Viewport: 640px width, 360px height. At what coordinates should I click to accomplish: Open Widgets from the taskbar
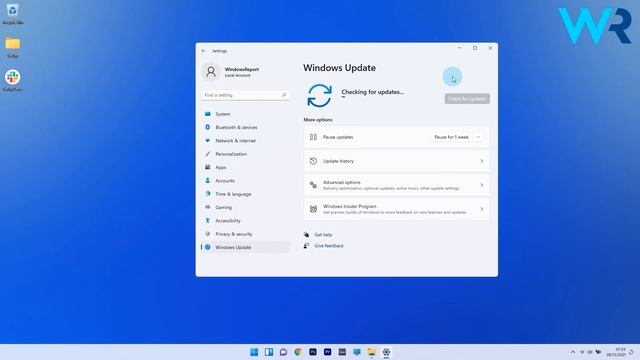(269, 352)
